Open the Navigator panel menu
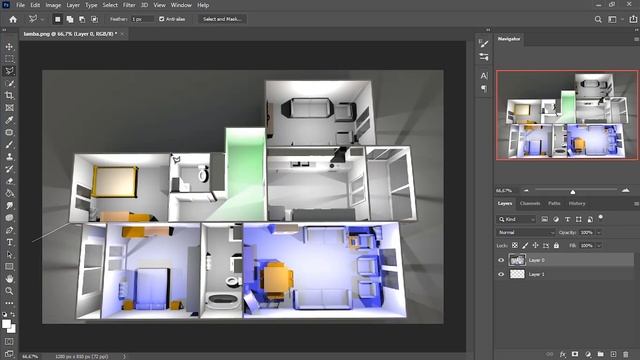This screenshot has width=640, height=360. pyautogui.click(x=636, y=39)
